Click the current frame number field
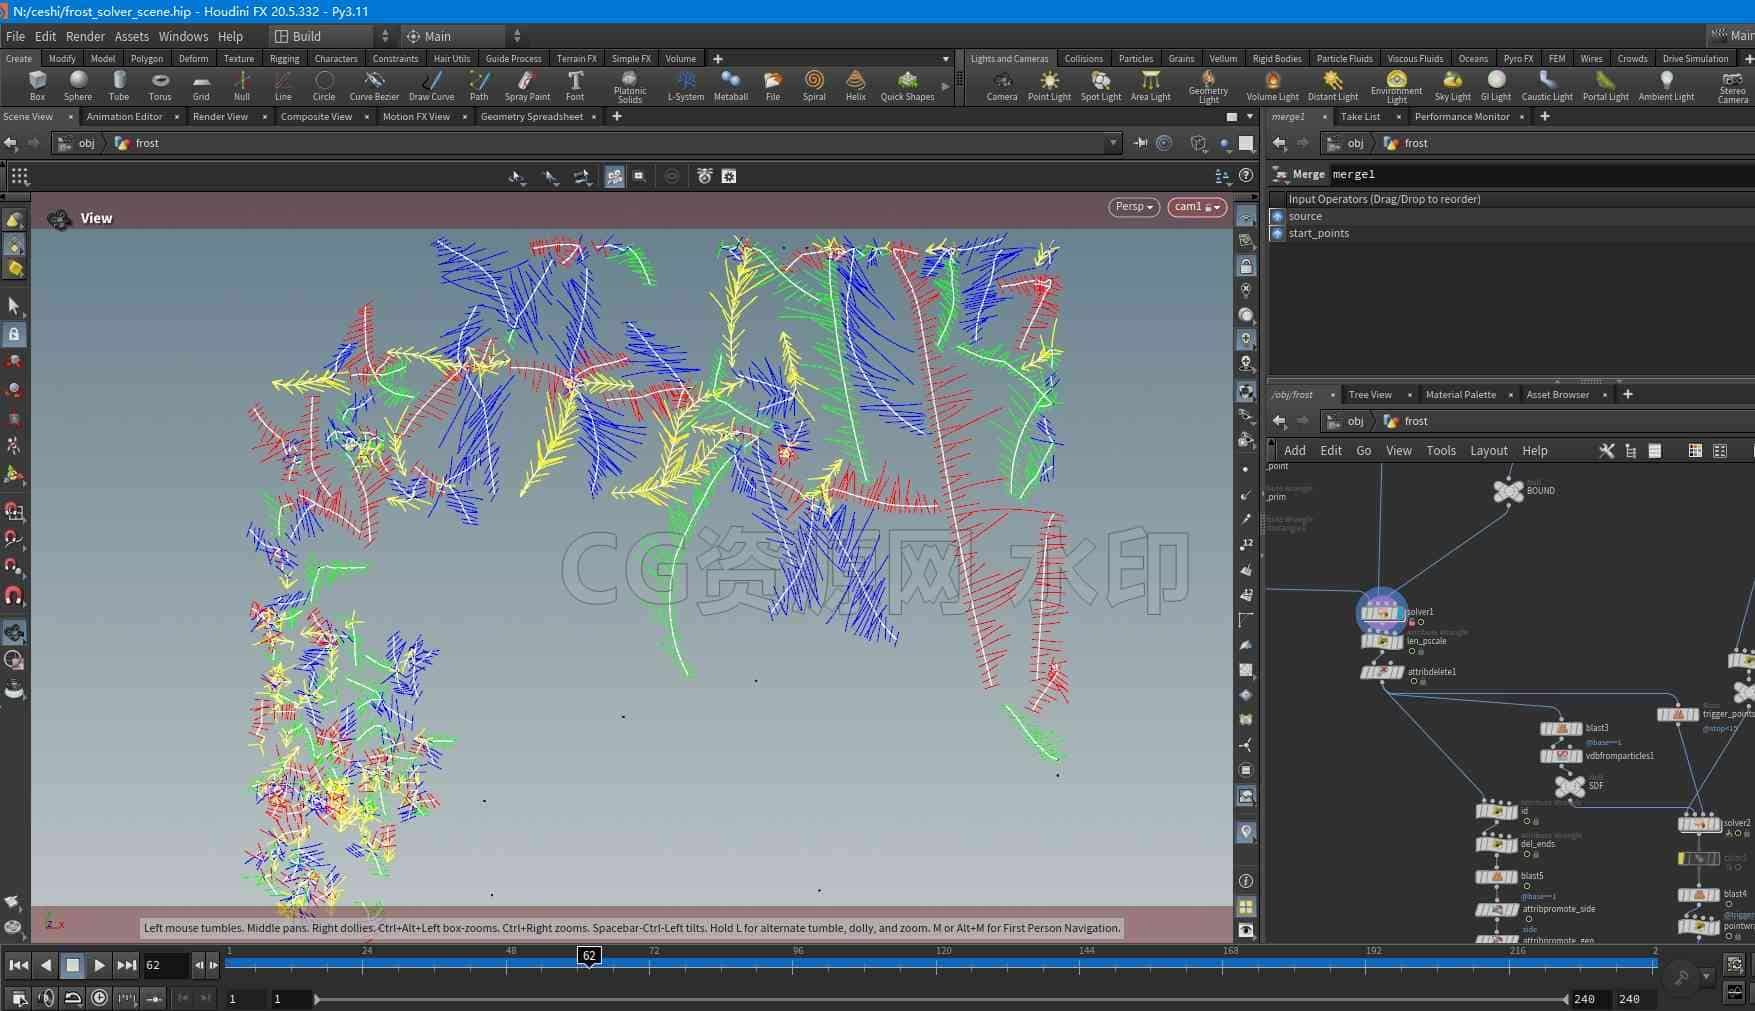 pyautogui.click(x=165, y=965)
